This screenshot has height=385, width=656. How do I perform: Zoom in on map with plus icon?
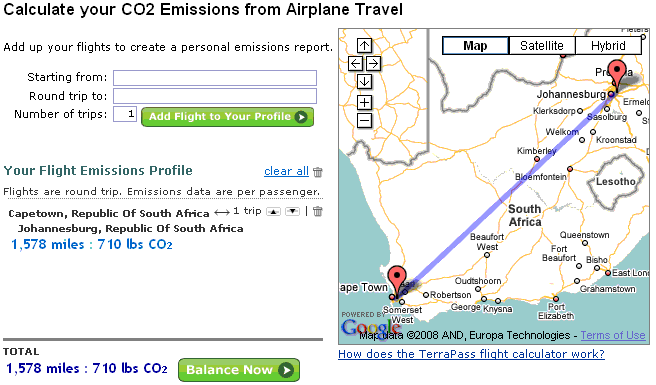pos(364,103)
